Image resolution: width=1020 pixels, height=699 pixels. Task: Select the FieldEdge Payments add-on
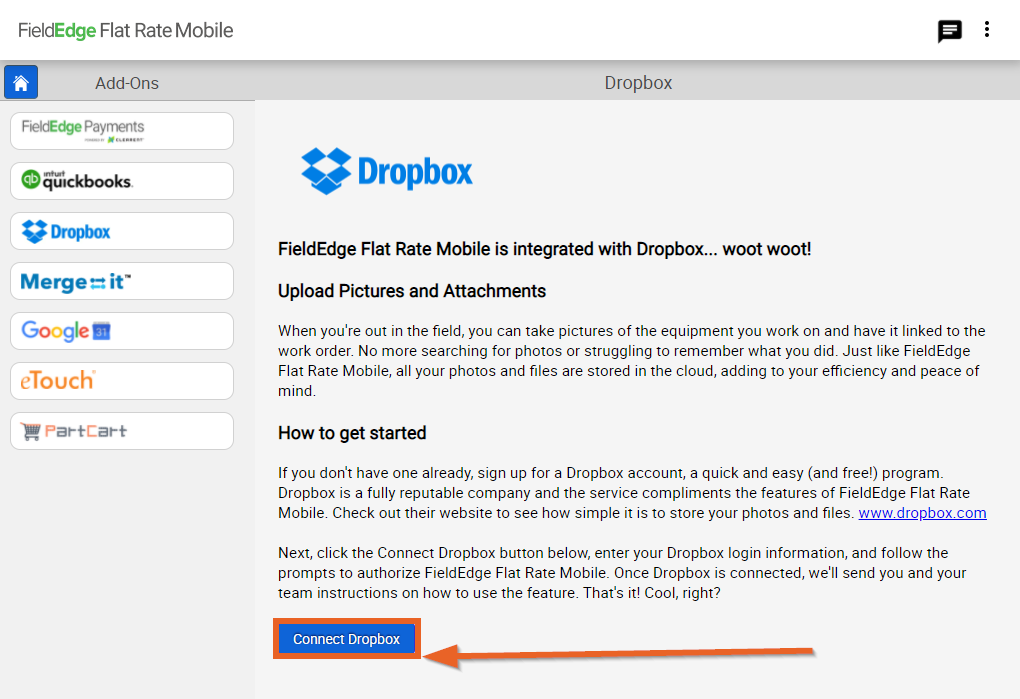point(121,131)
